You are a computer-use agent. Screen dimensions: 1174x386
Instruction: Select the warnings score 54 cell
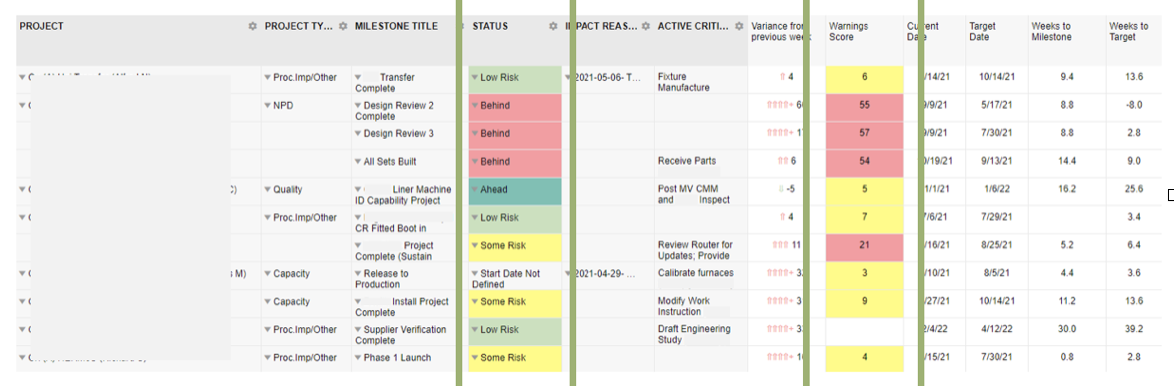[x=864, y=163]
